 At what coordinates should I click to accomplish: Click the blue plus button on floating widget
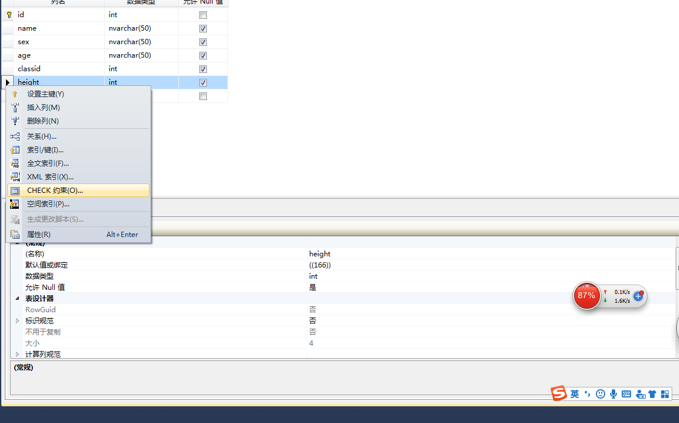638,296
